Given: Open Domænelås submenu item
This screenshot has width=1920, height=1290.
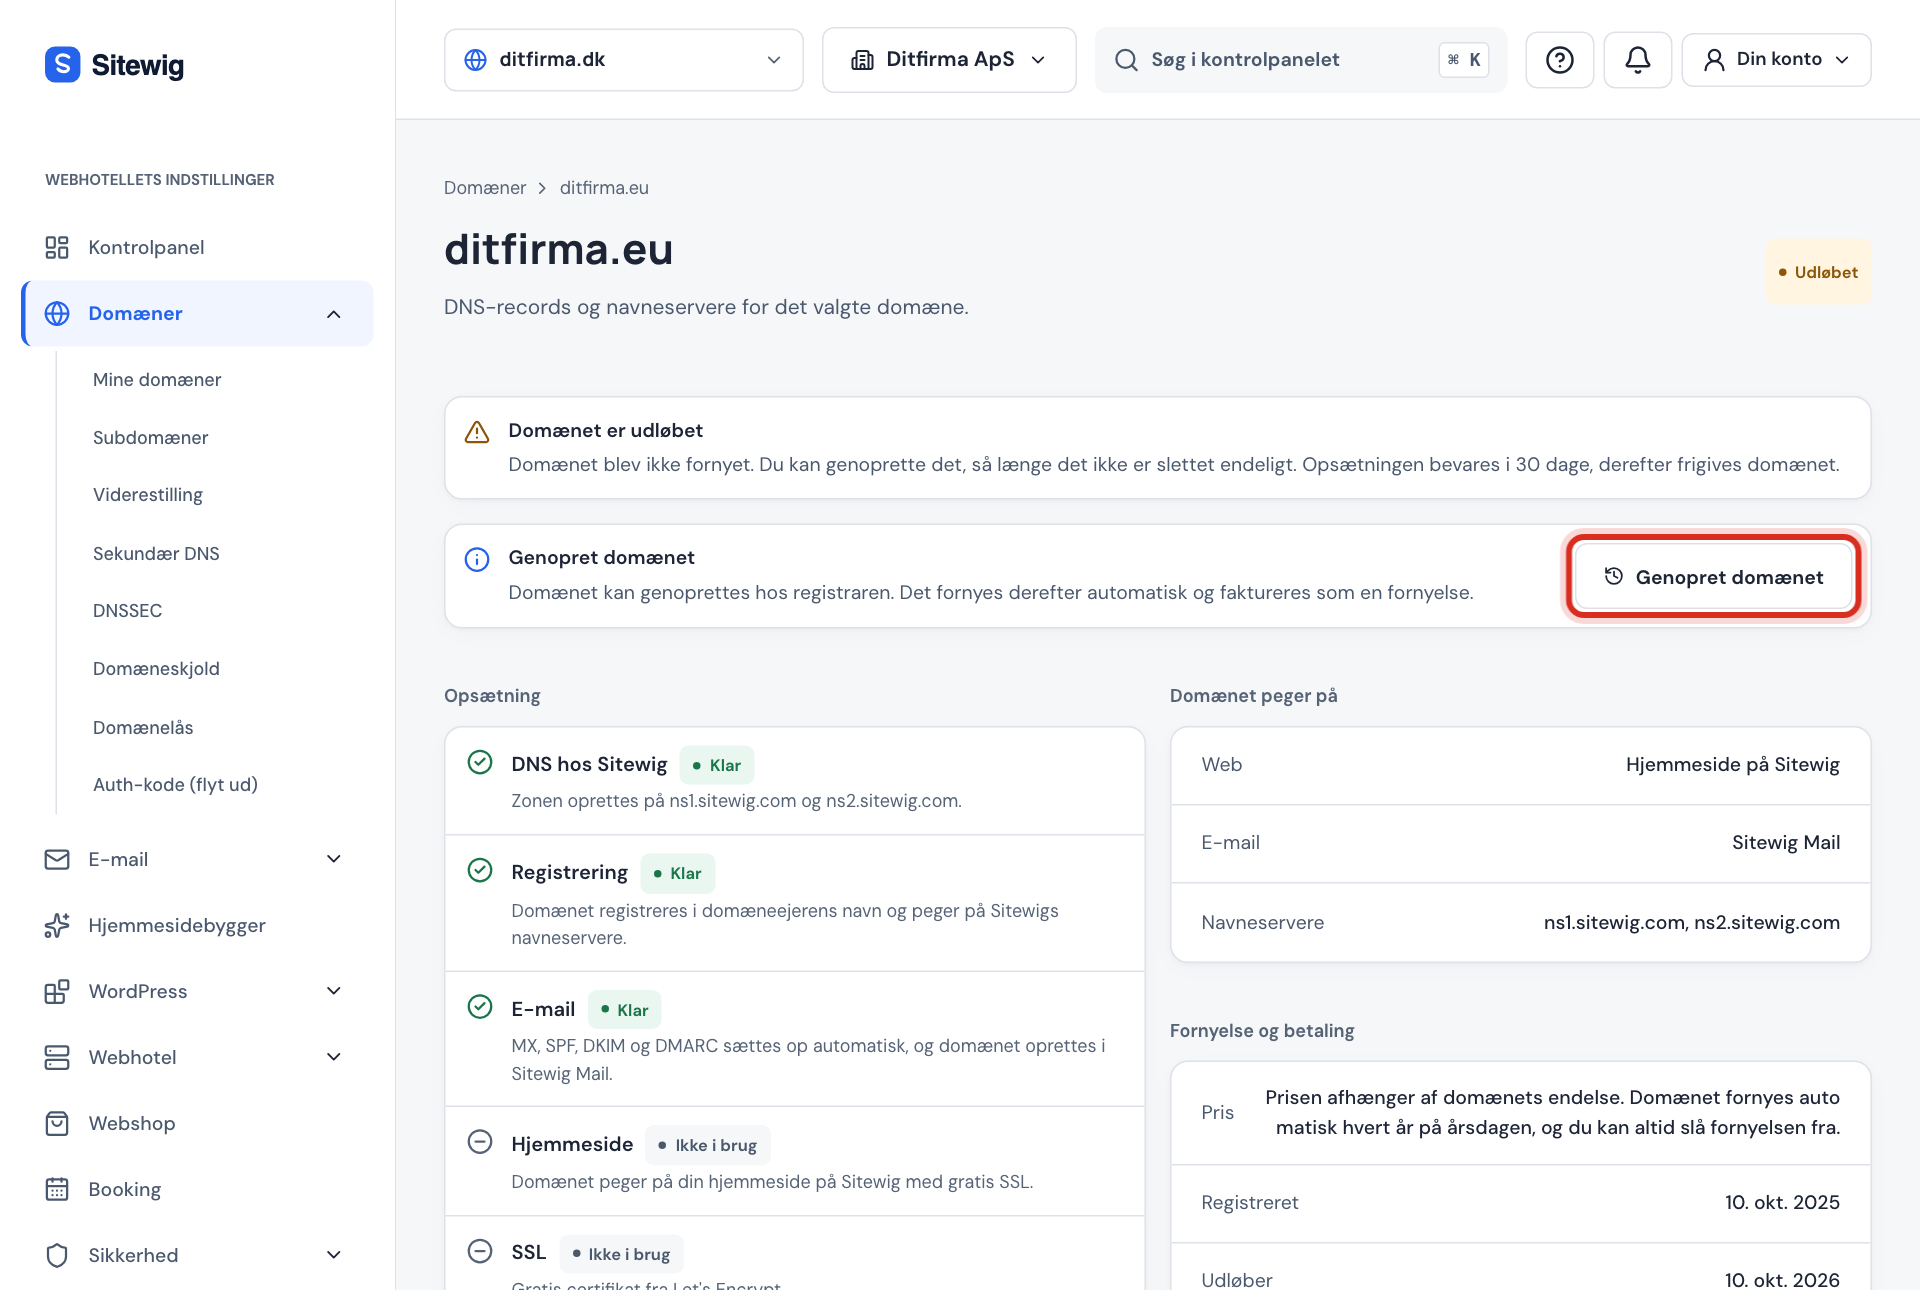Looking at the screenshot, I should click(x=143, y=728).
